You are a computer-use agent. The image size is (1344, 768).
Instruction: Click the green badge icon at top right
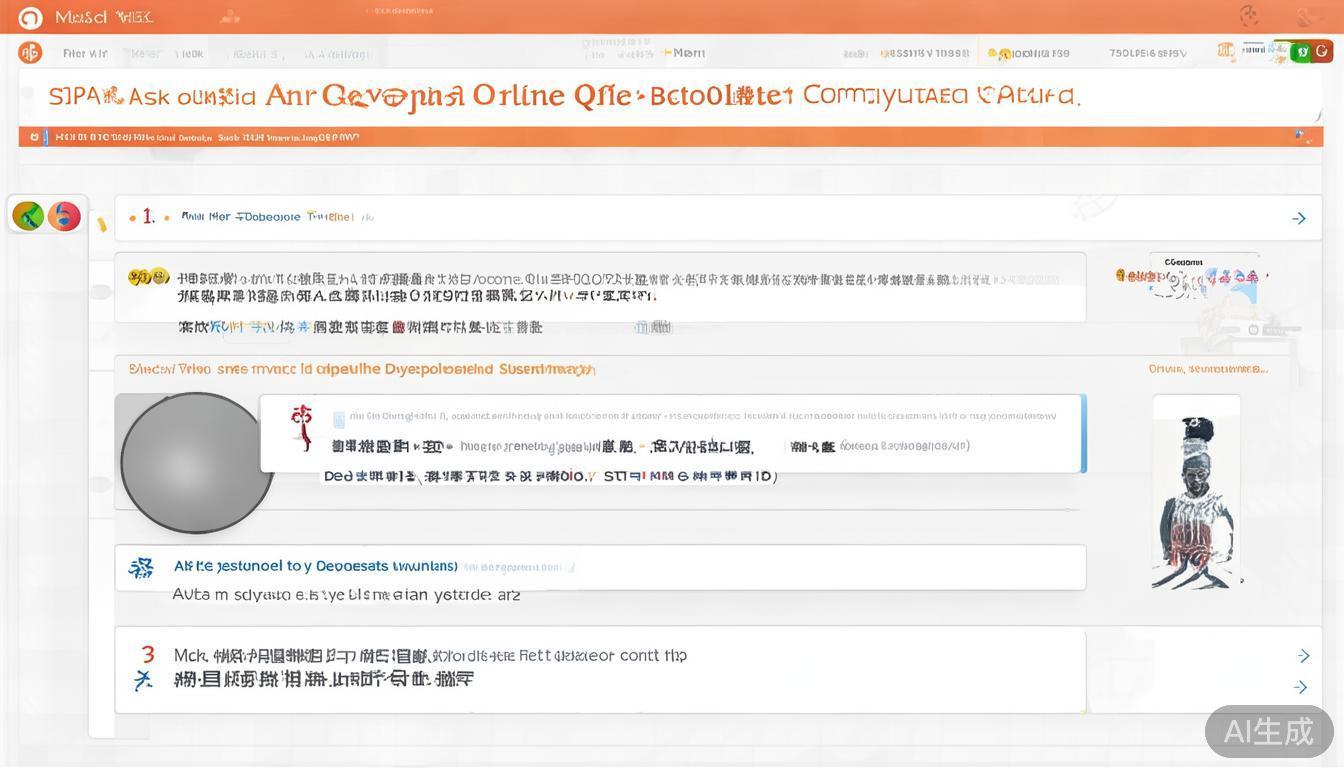[1302, 52]
